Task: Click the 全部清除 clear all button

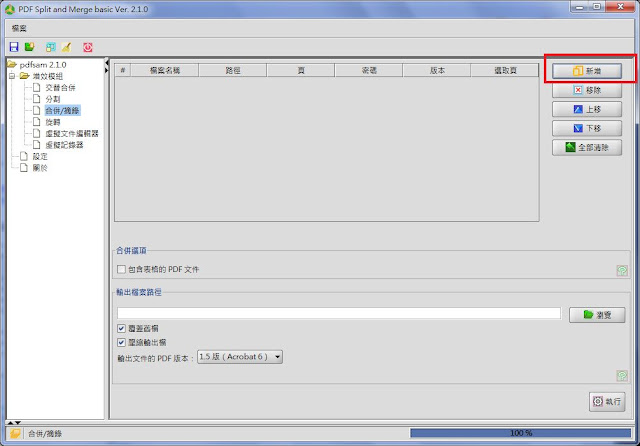Action: (587, 147)
